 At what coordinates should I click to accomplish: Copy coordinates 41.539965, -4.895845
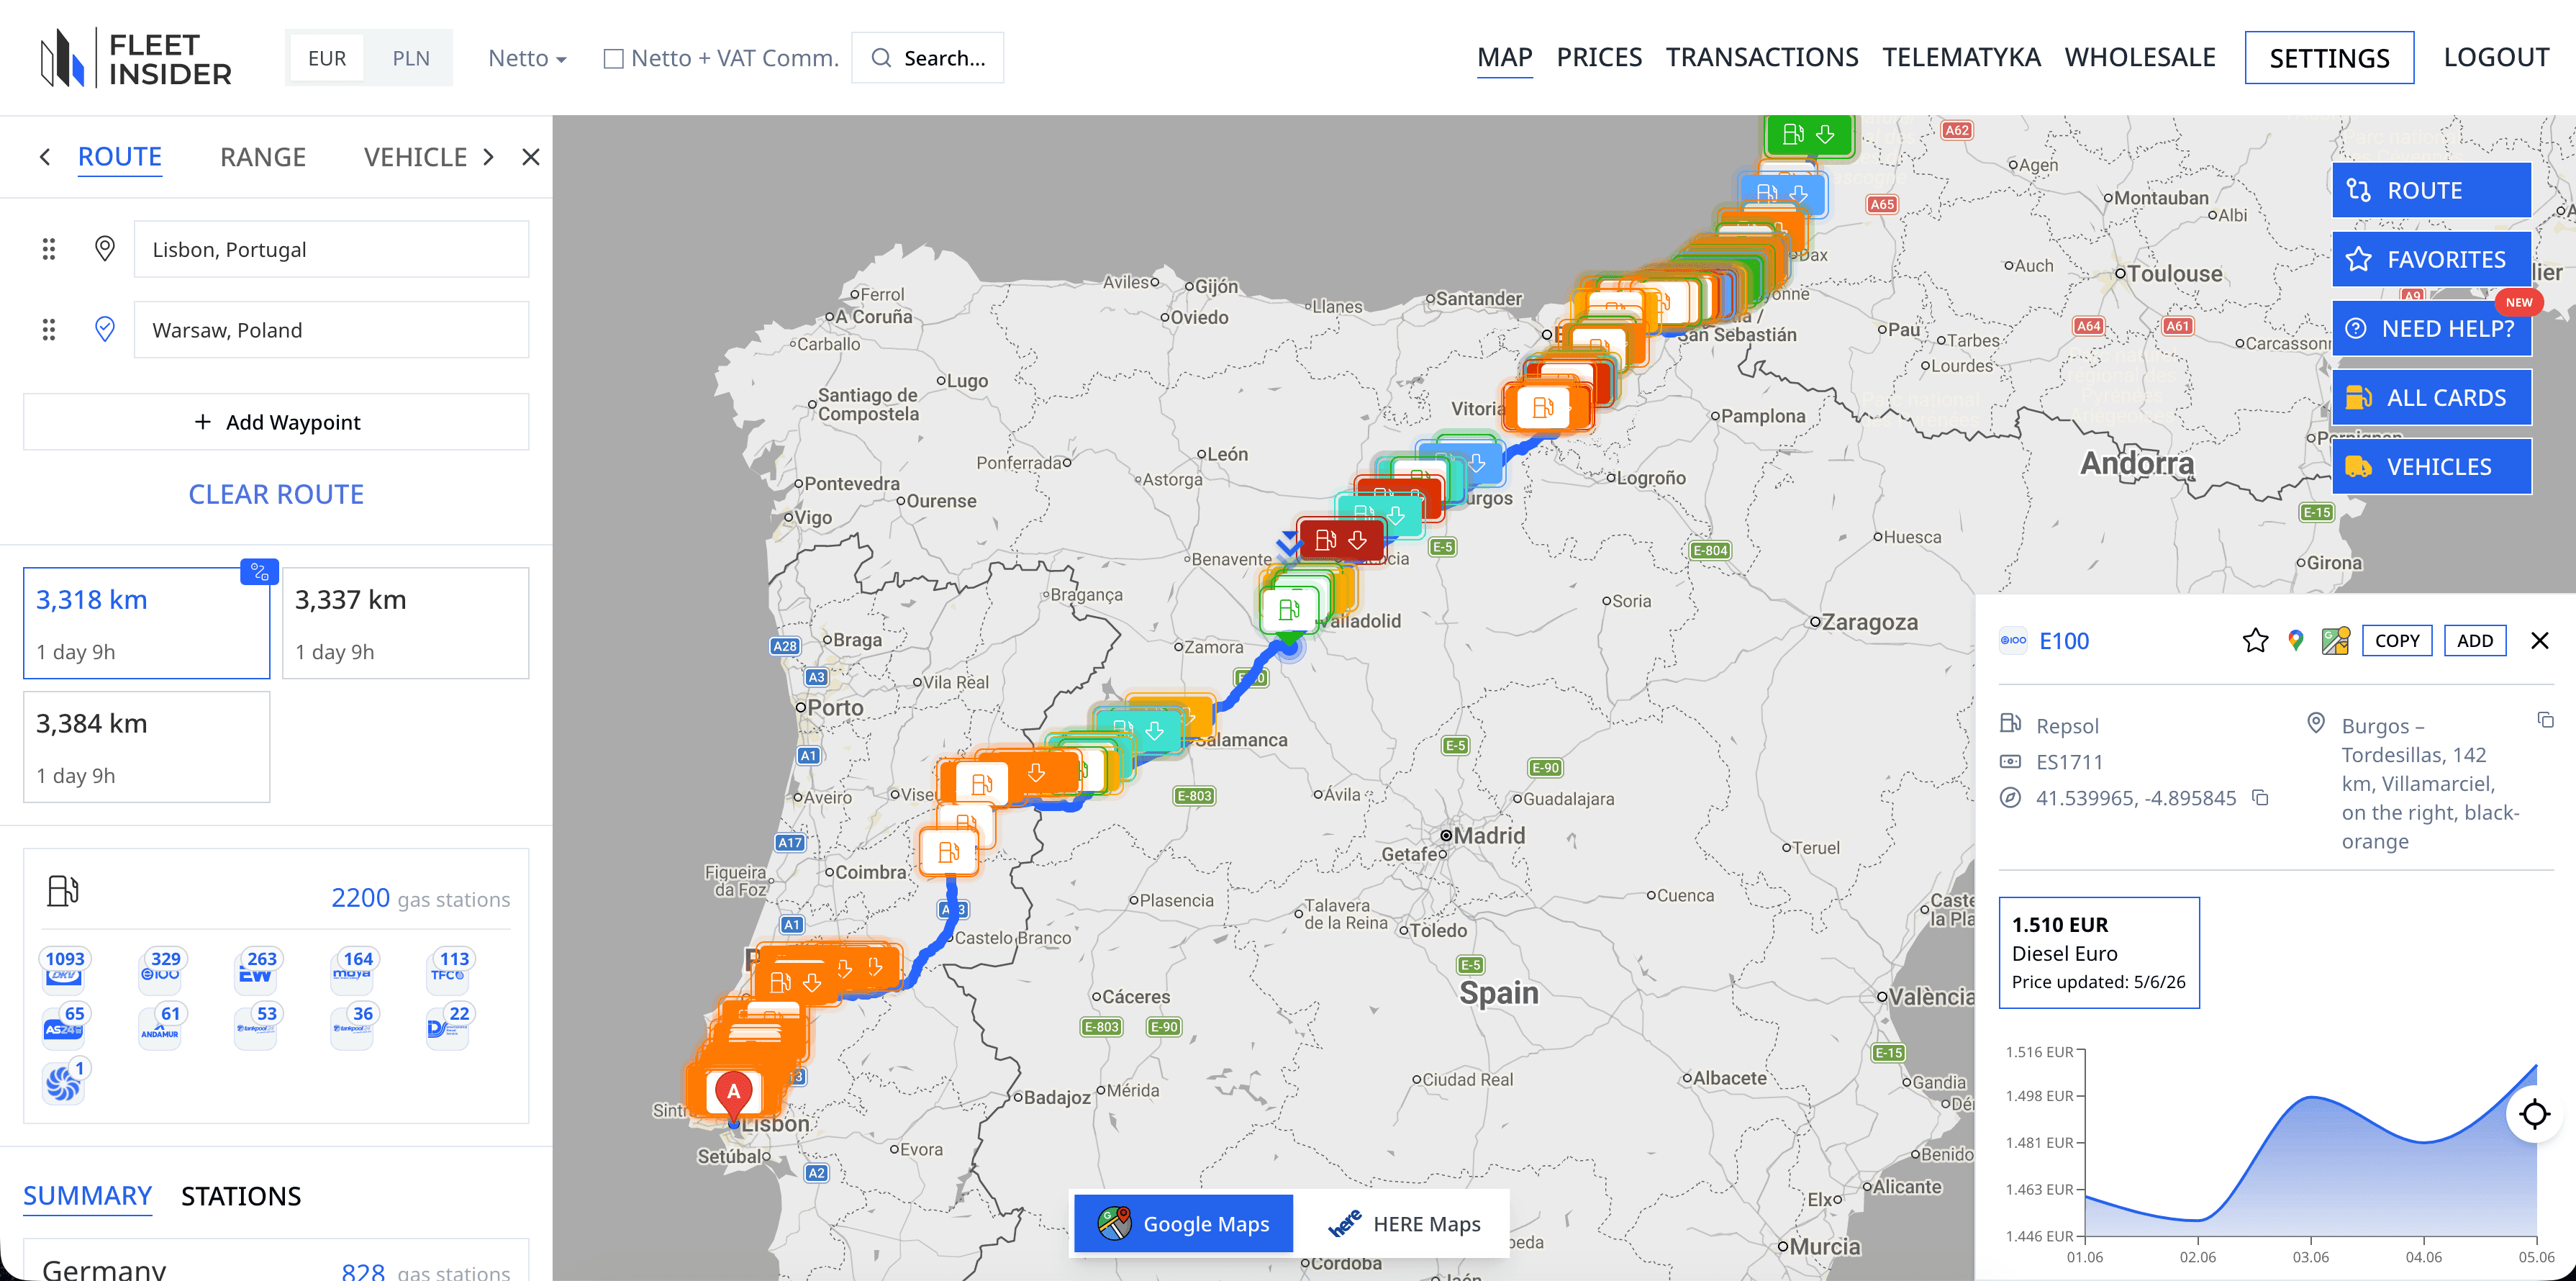(x=2261, y=798)
